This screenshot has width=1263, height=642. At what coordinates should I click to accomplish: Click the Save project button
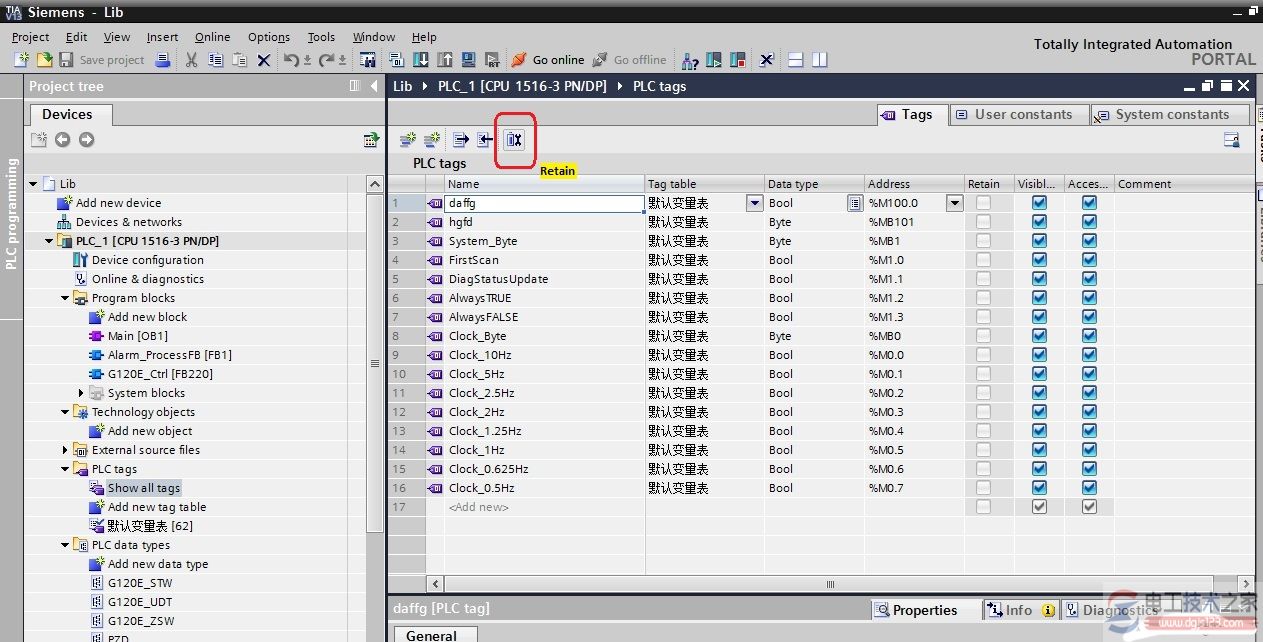pyautogui.click(x=102, y=60)
